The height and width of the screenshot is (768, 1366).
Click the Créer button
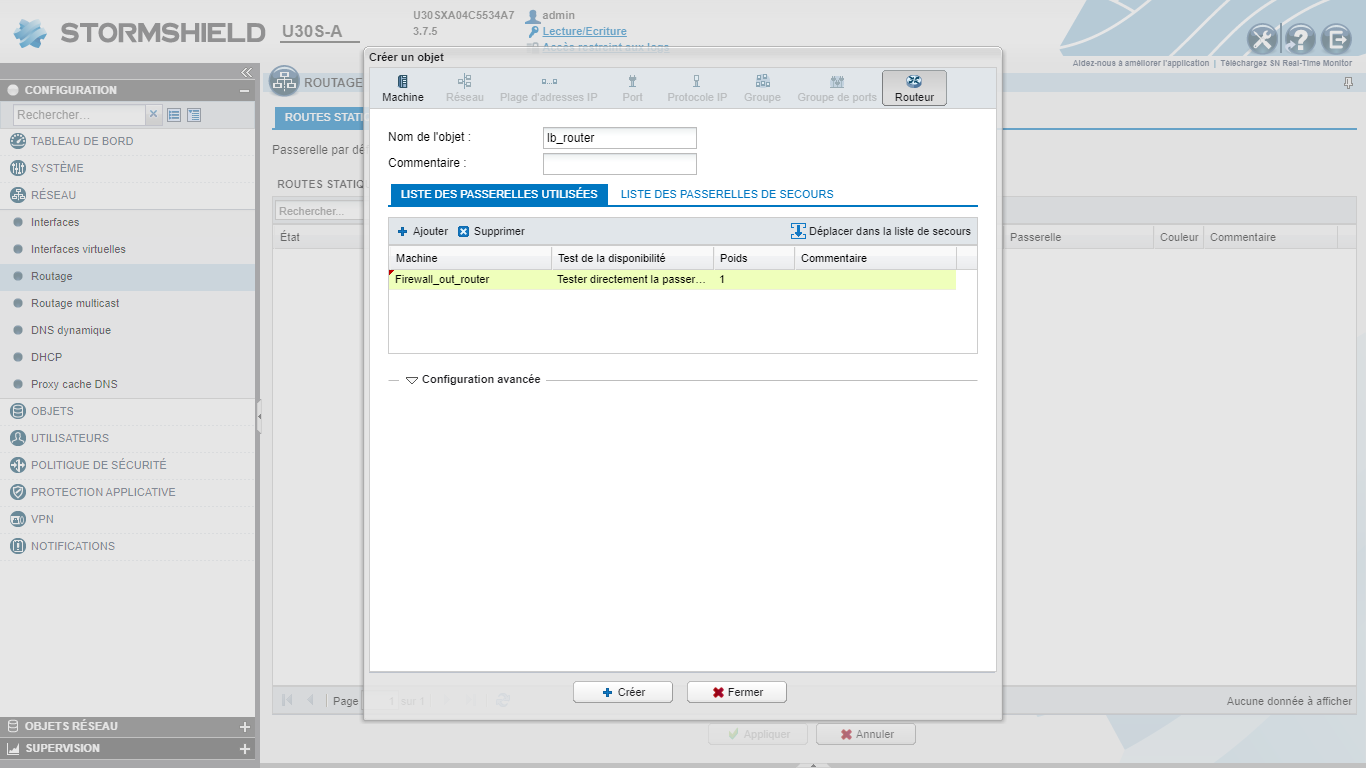(x=623, y=692)
